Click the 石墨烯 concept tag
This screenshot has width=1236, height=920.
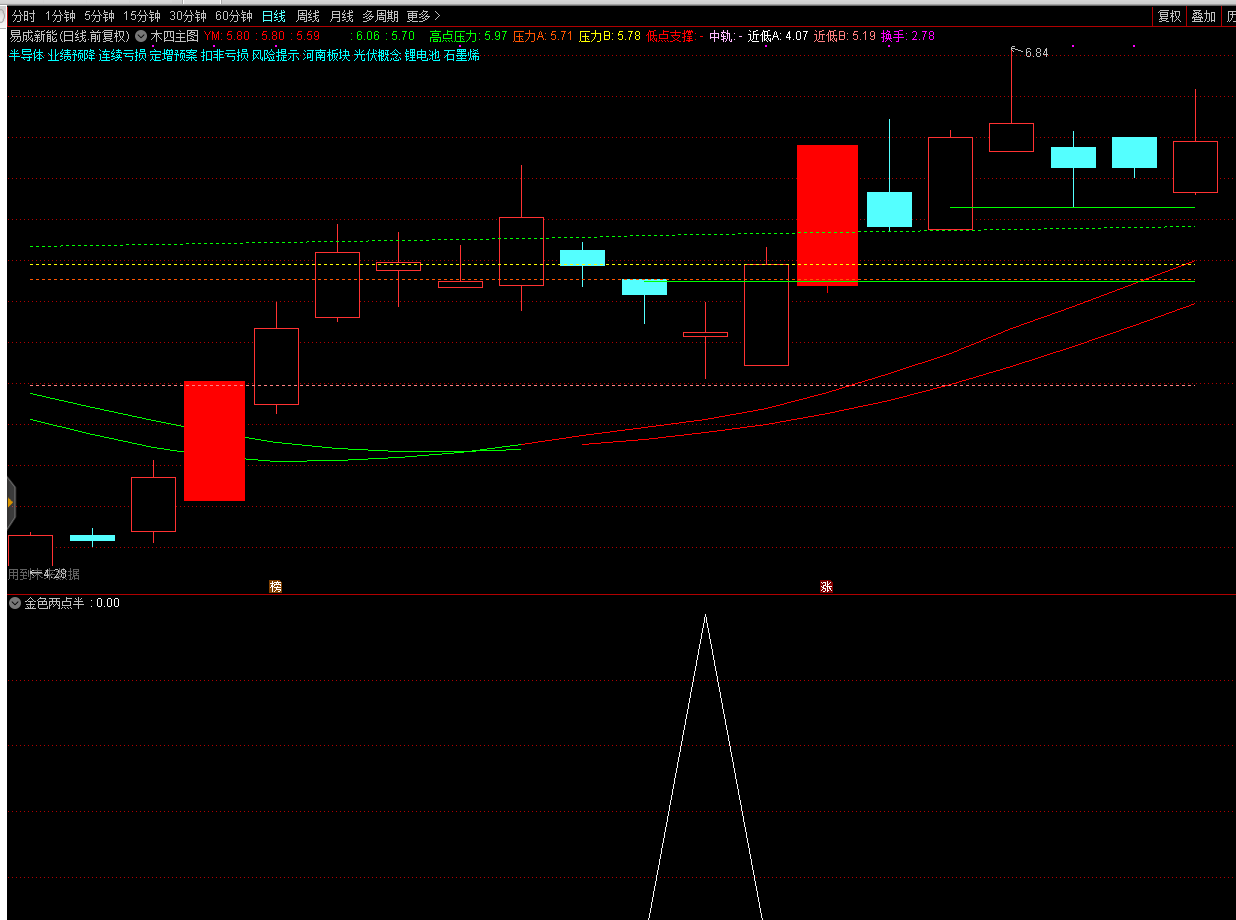(461, 55)
